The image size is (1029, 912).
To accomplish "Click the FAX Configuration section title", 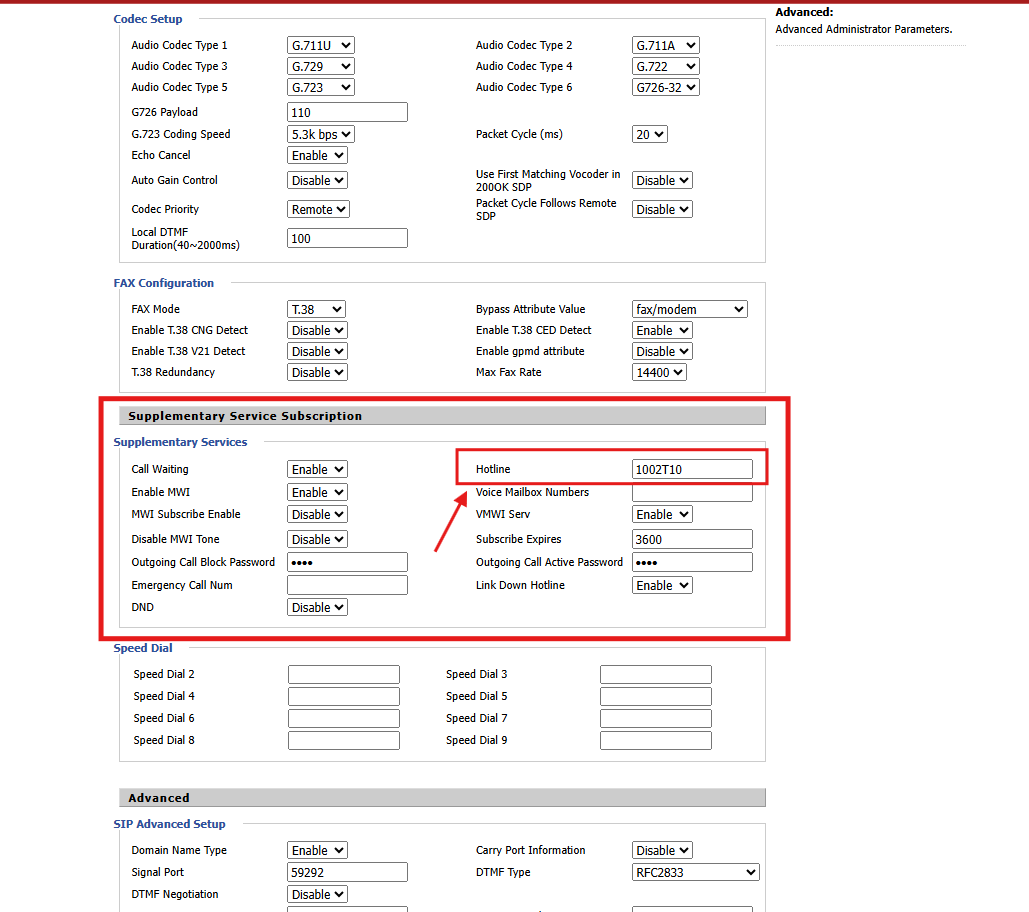I will tap(163, 283).
